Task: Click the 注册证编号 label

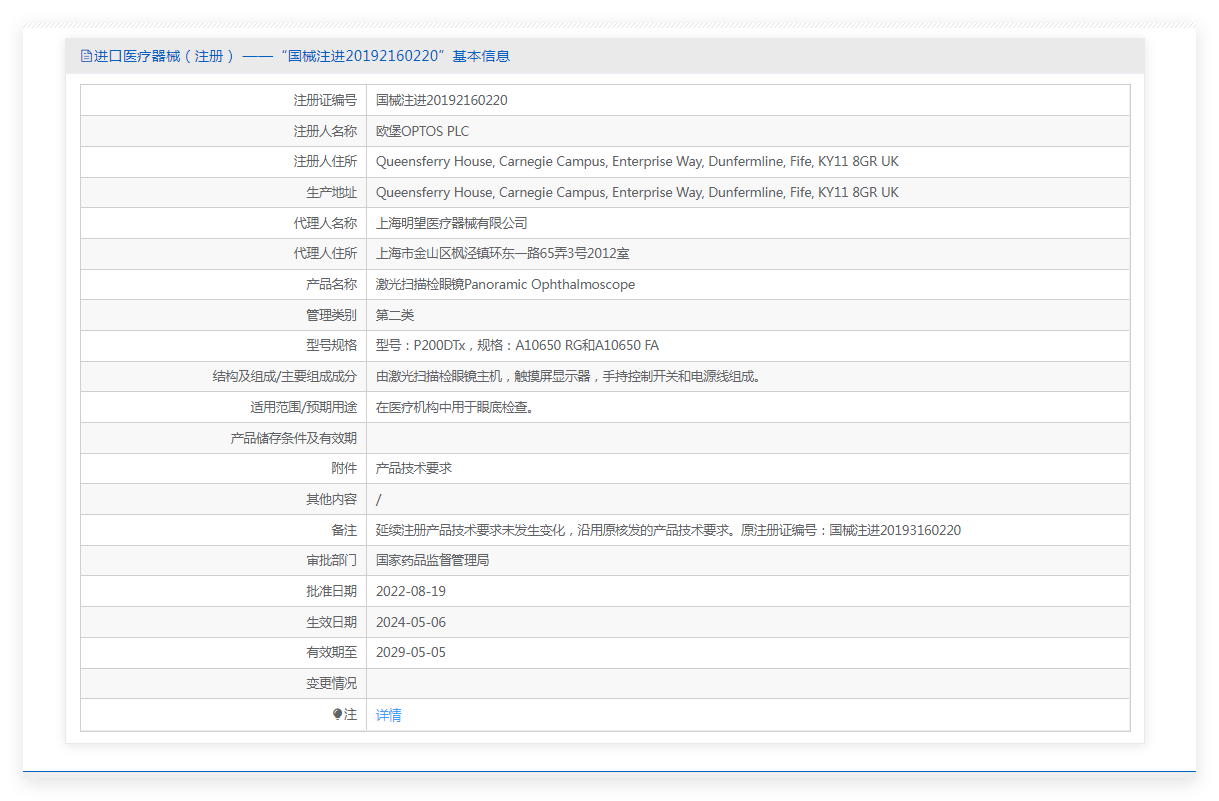Action: (x=325, y=100)
